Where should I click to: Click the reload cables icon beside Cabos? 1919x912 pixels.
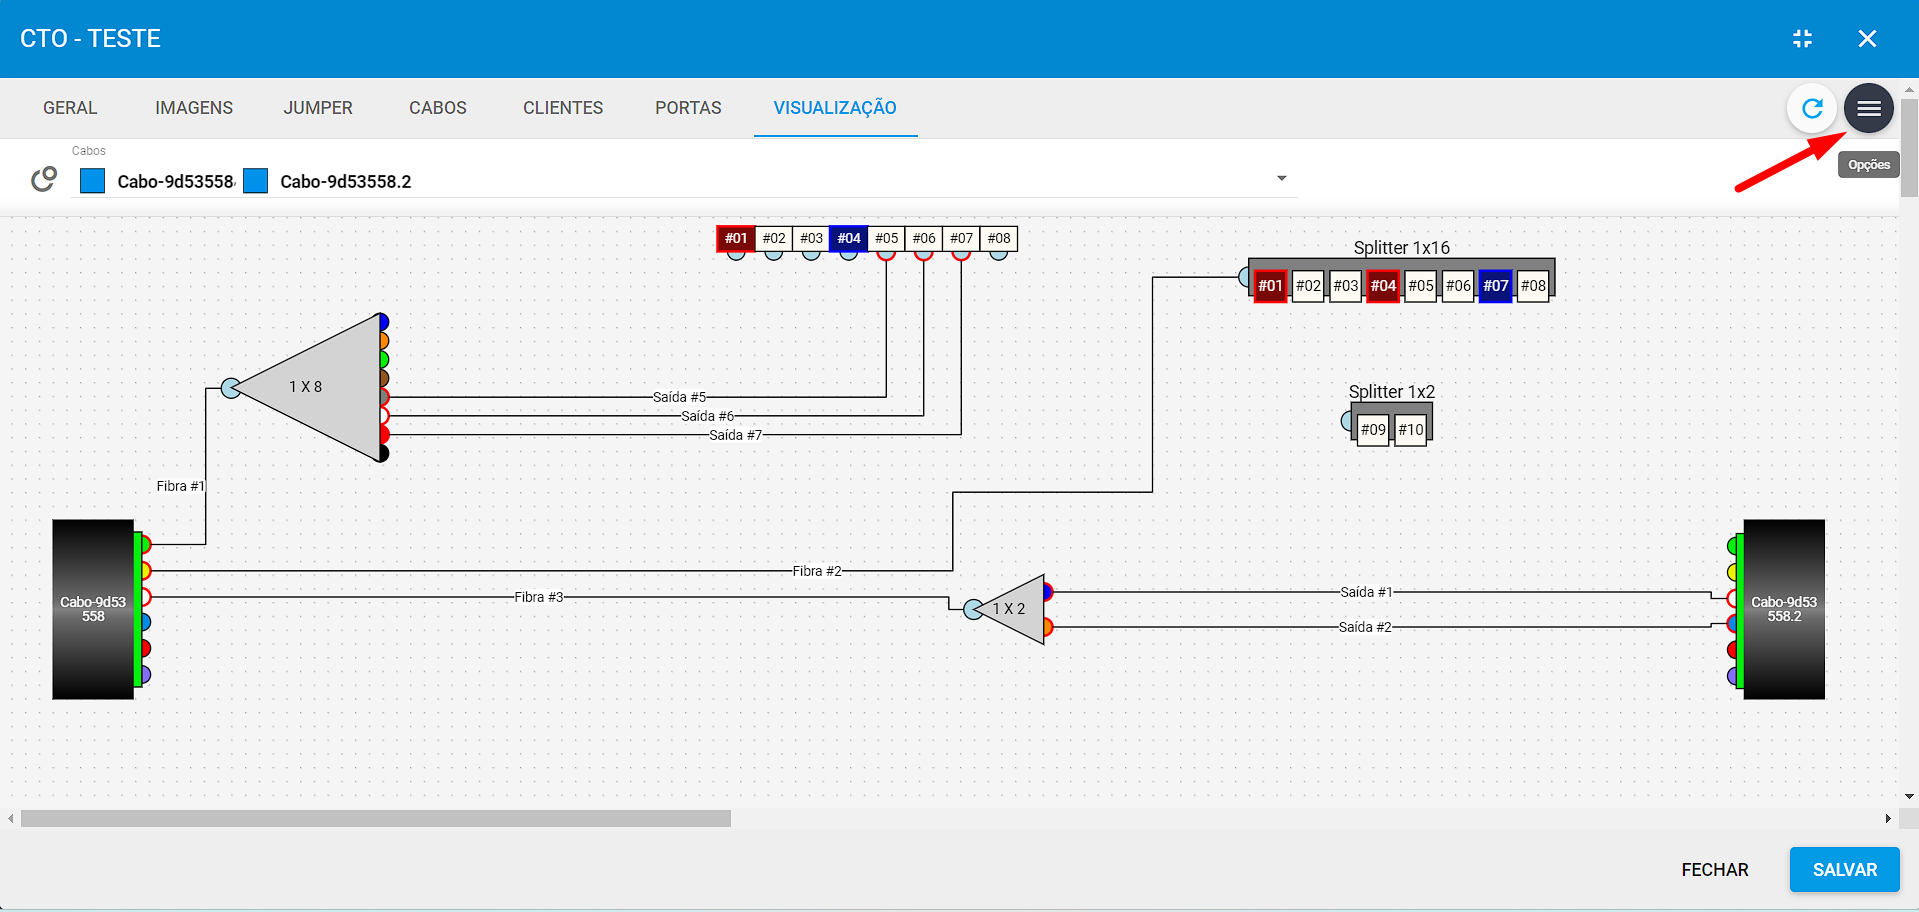click(x=43, y=179)
